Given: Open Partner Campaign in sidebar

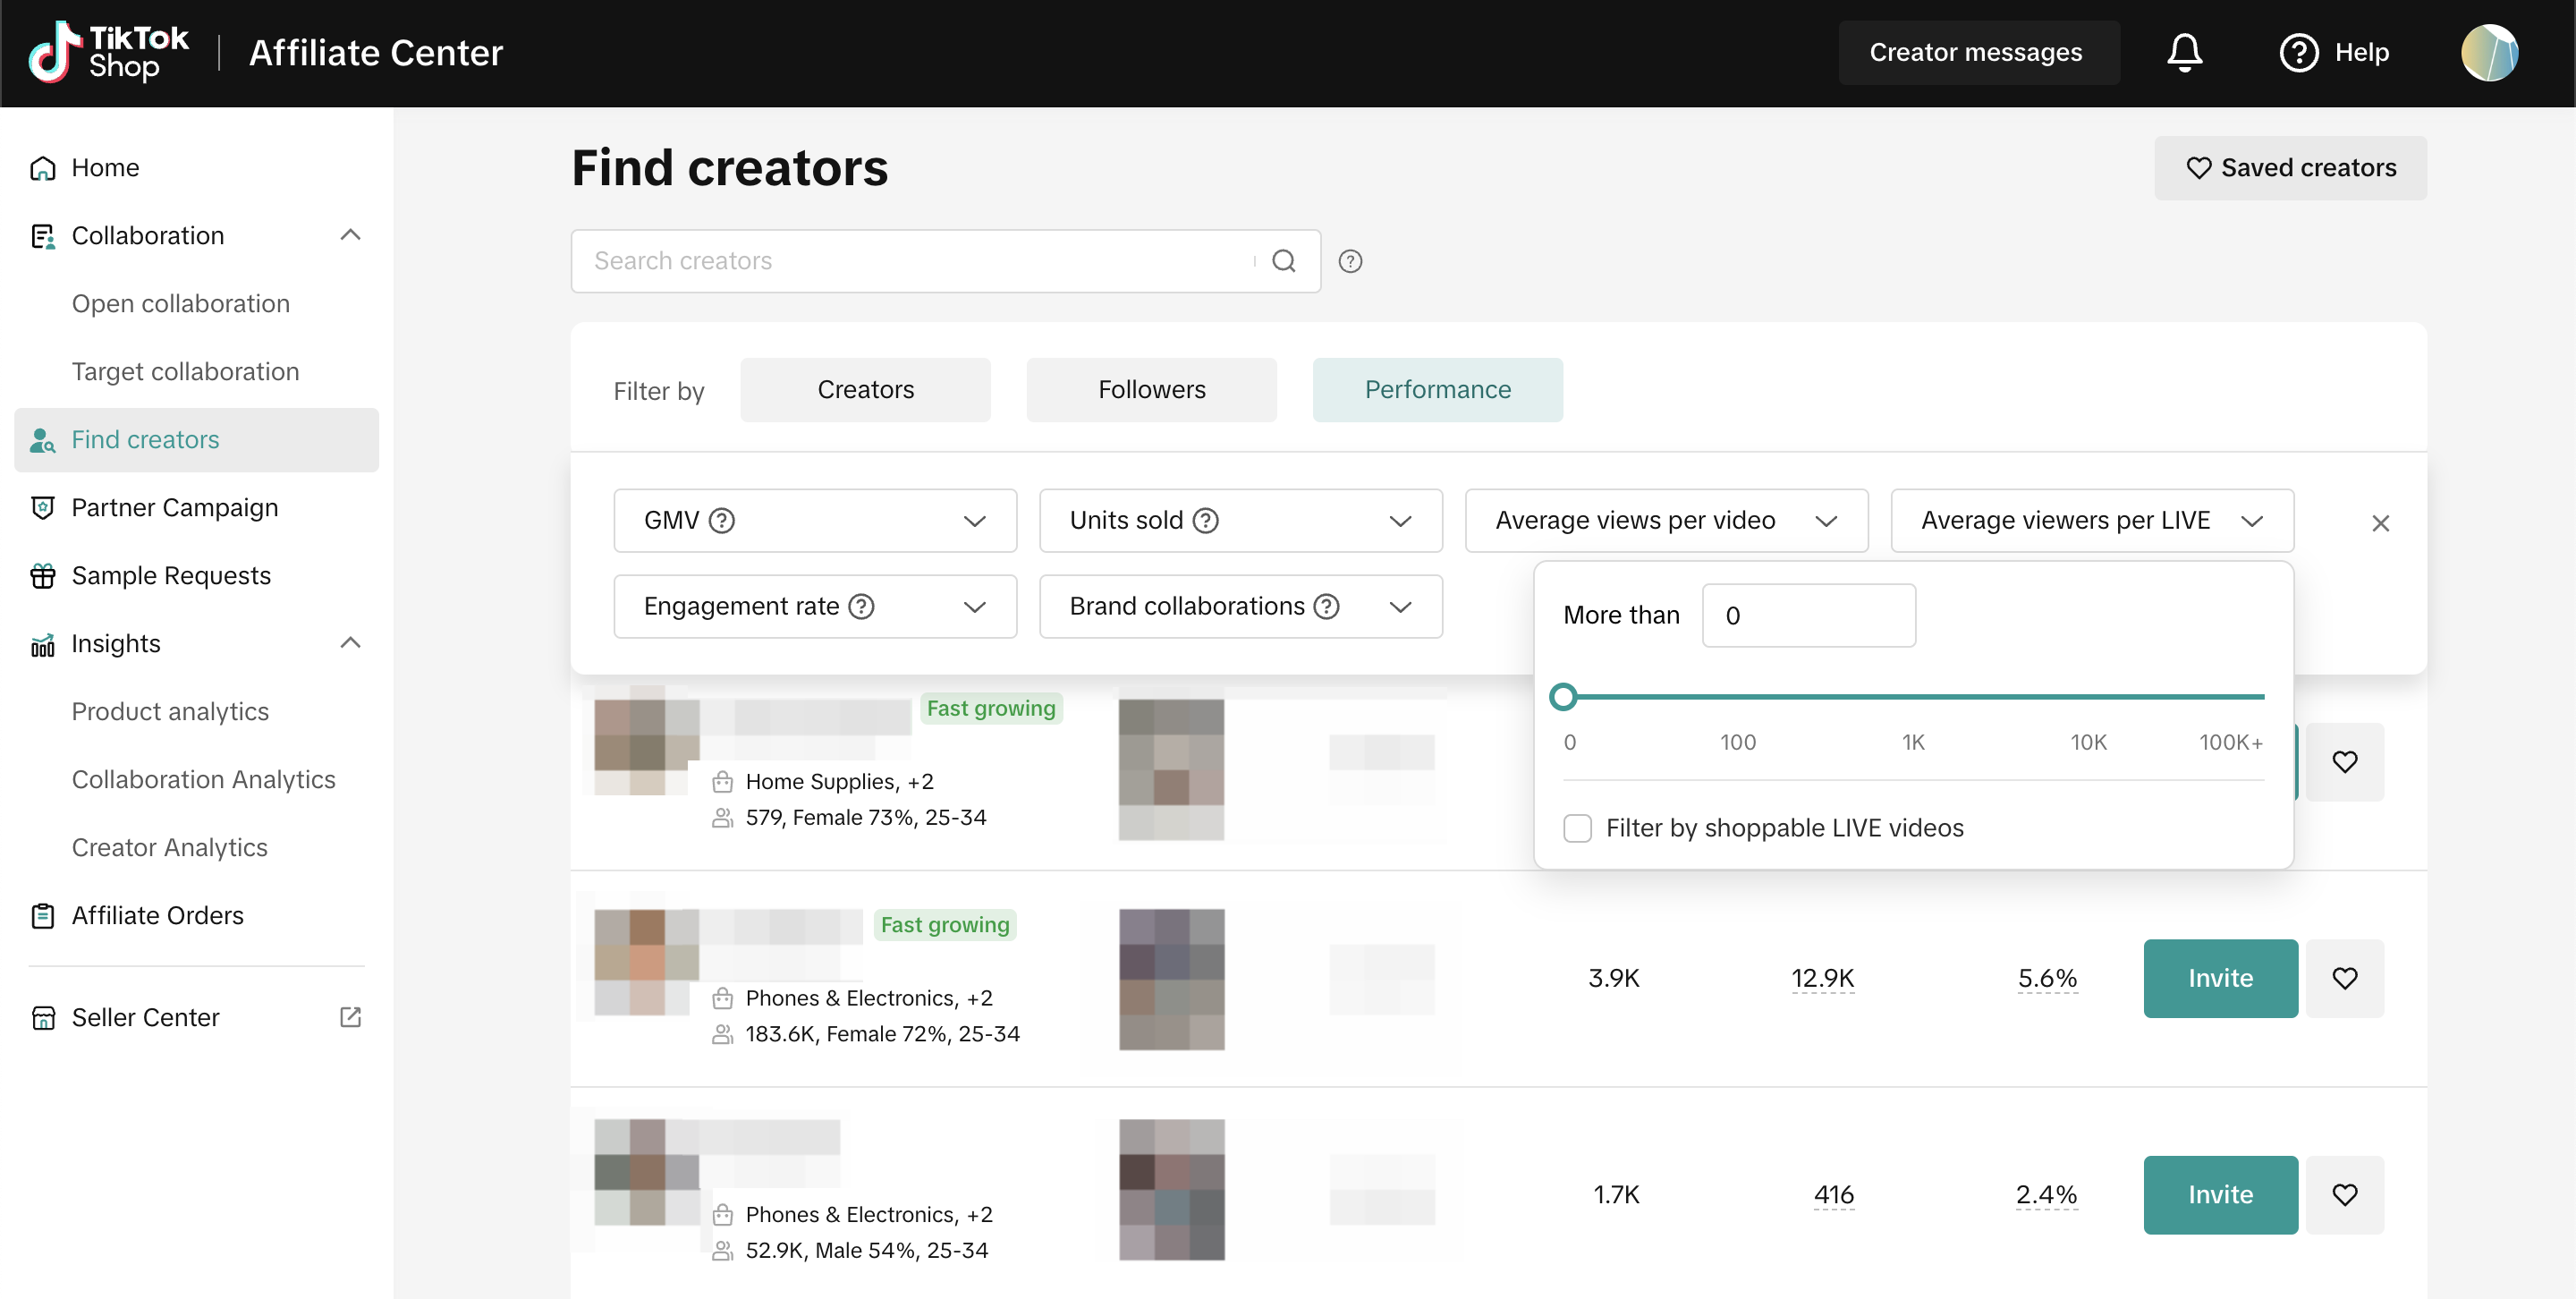Looking at the screenshot, I should pyautogui.click(x=174, y=508).
